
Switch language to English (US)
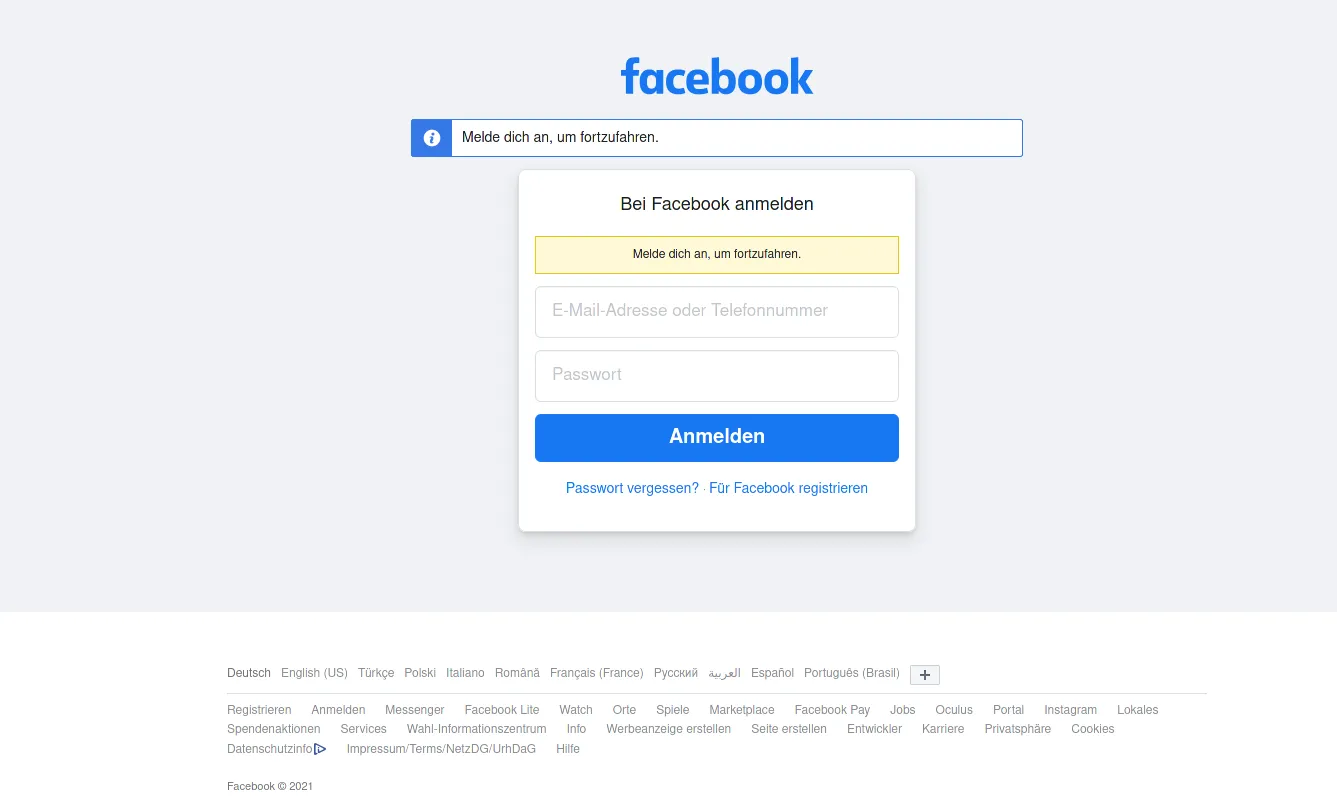point(314,673)
